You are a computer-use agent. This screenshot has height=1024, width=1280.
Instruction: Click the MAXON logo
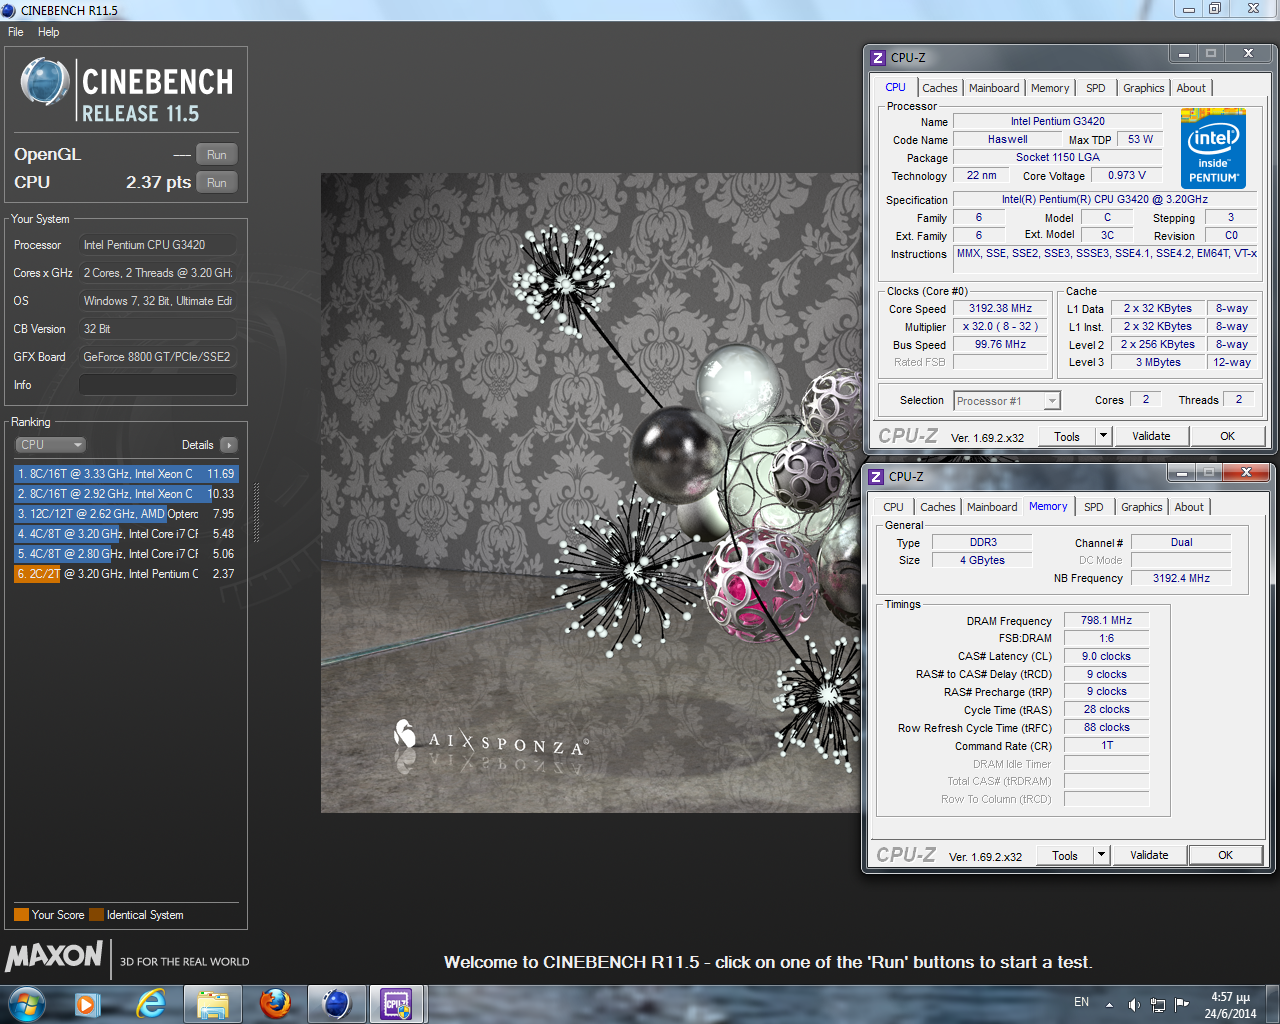click(54, 956)
